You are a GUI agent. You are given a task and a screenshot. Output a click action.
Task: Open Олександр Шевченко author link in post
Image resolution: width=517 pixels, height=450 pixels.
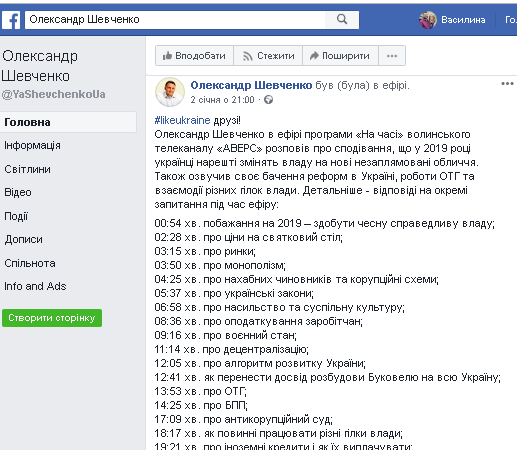point(251,85)
